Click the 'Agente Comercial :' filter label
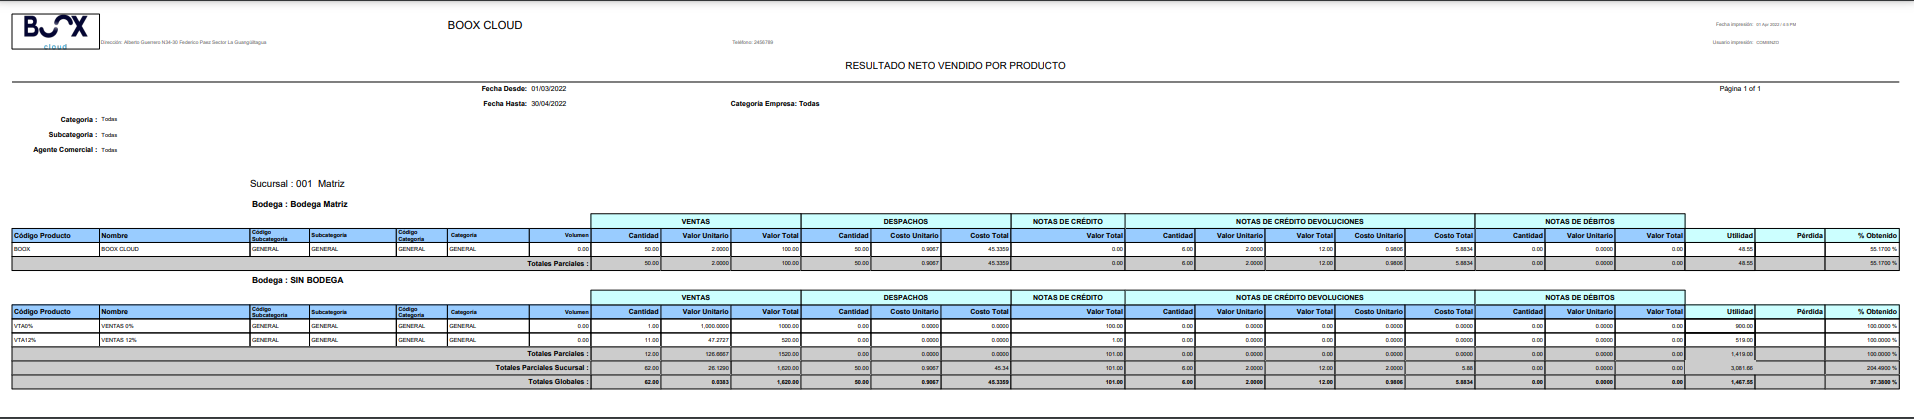Screen dimensions: 1914x419 pos(65,150)
